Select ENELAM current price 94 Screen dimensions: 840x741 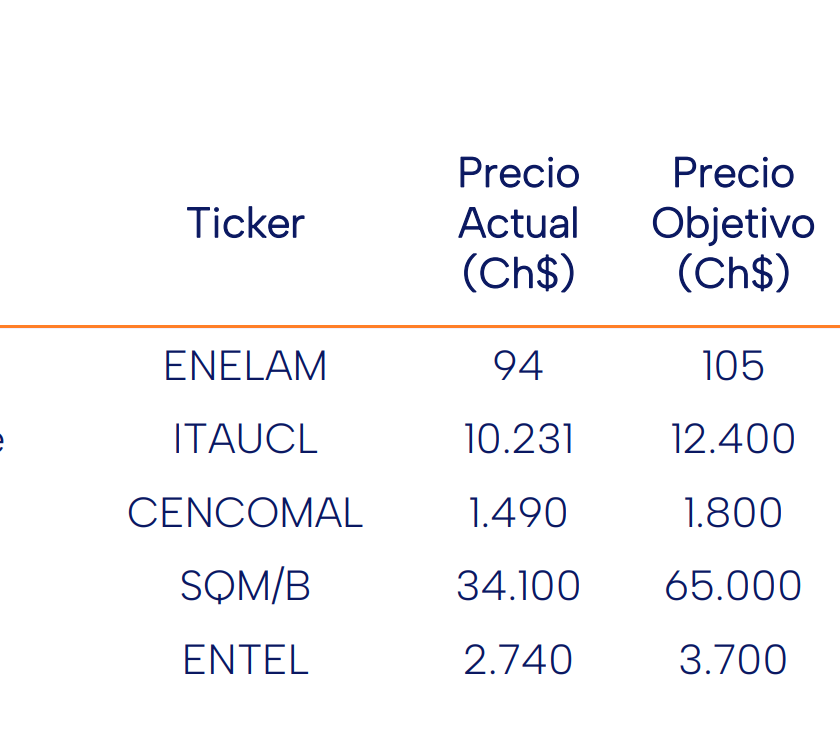[x=518, y=366]
